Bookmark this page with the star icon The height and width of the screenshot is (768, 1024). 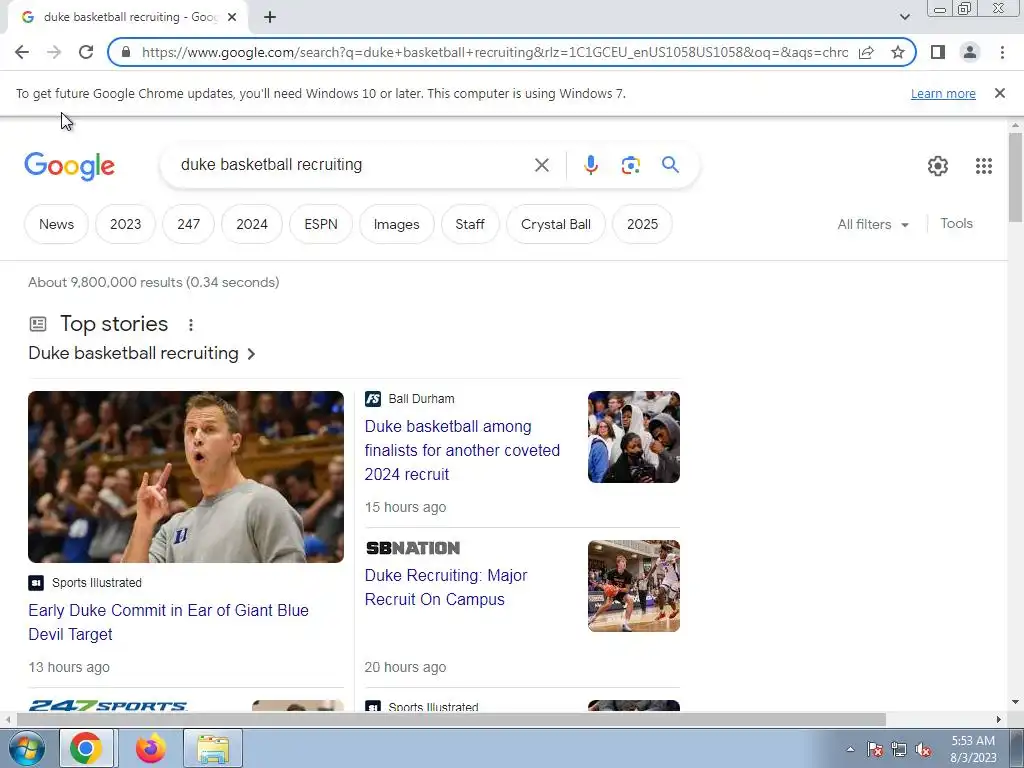point(898,52)
